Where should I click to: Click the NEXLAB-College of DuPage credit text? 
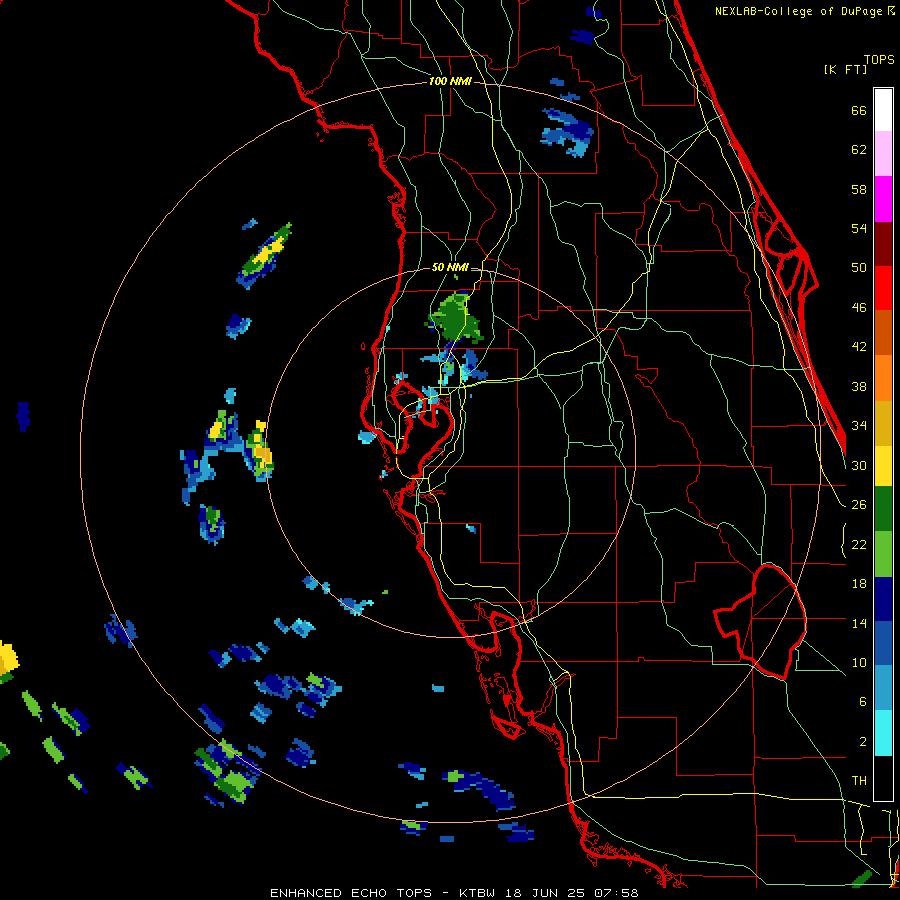pyautogui.click(x=800, y=11)
